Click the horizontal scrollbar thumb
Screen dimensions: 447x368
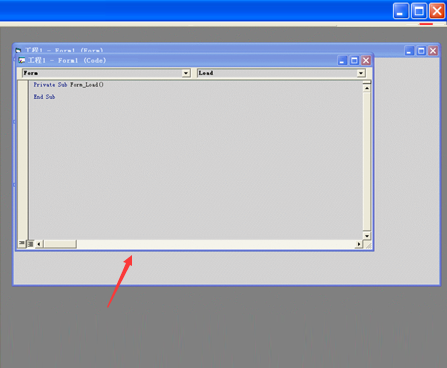(x=60, y=244)
